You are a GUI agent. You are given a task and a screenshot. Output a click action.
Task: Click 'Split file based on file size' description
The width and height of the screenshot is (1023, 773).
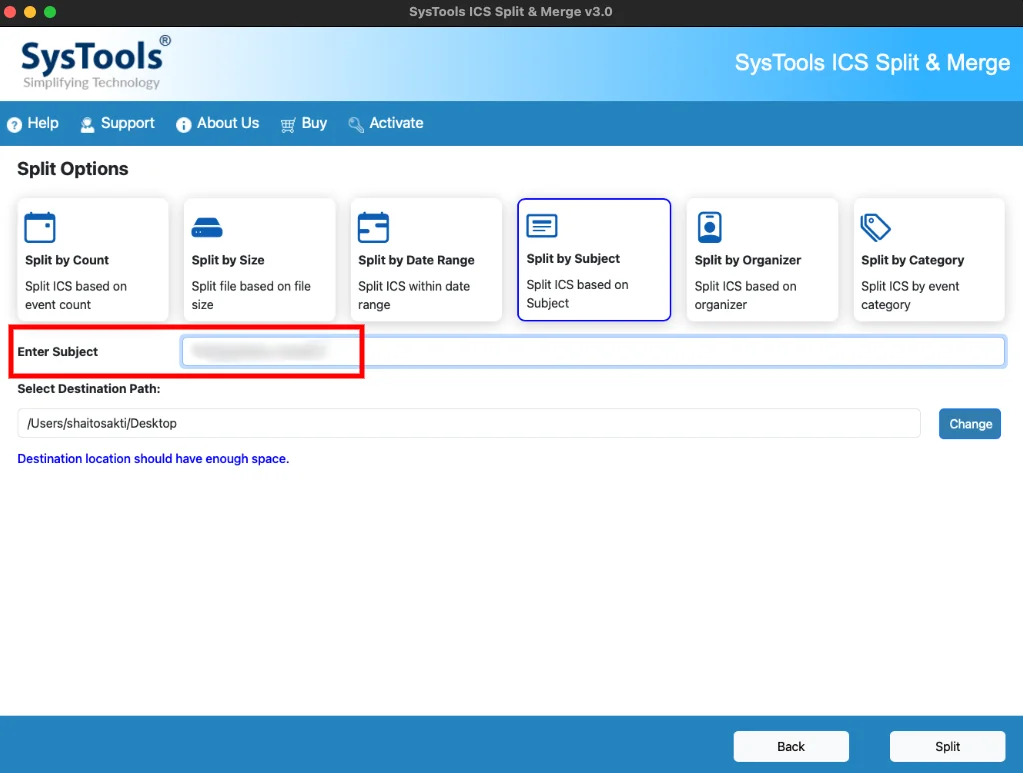[x=251, y=296]
